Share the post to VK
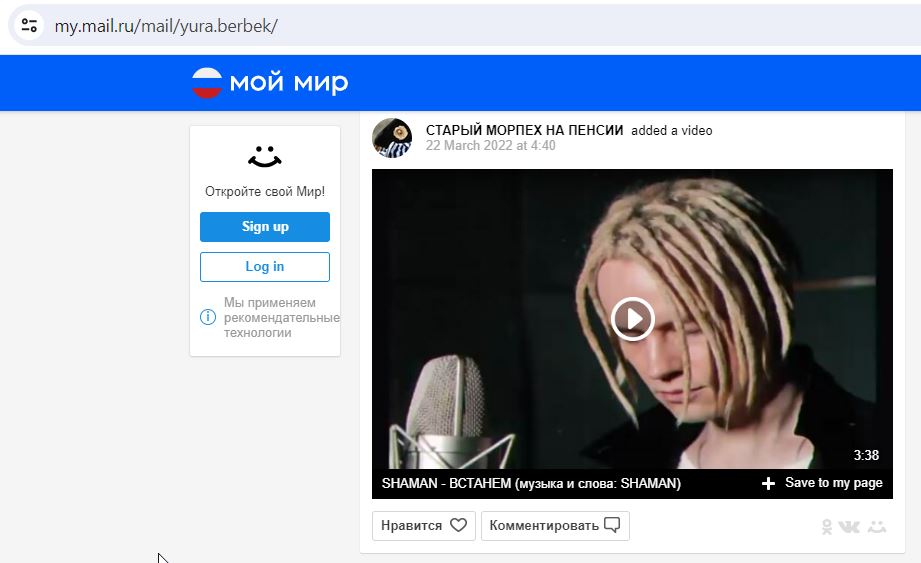921x563 pixels. (849, 527)
